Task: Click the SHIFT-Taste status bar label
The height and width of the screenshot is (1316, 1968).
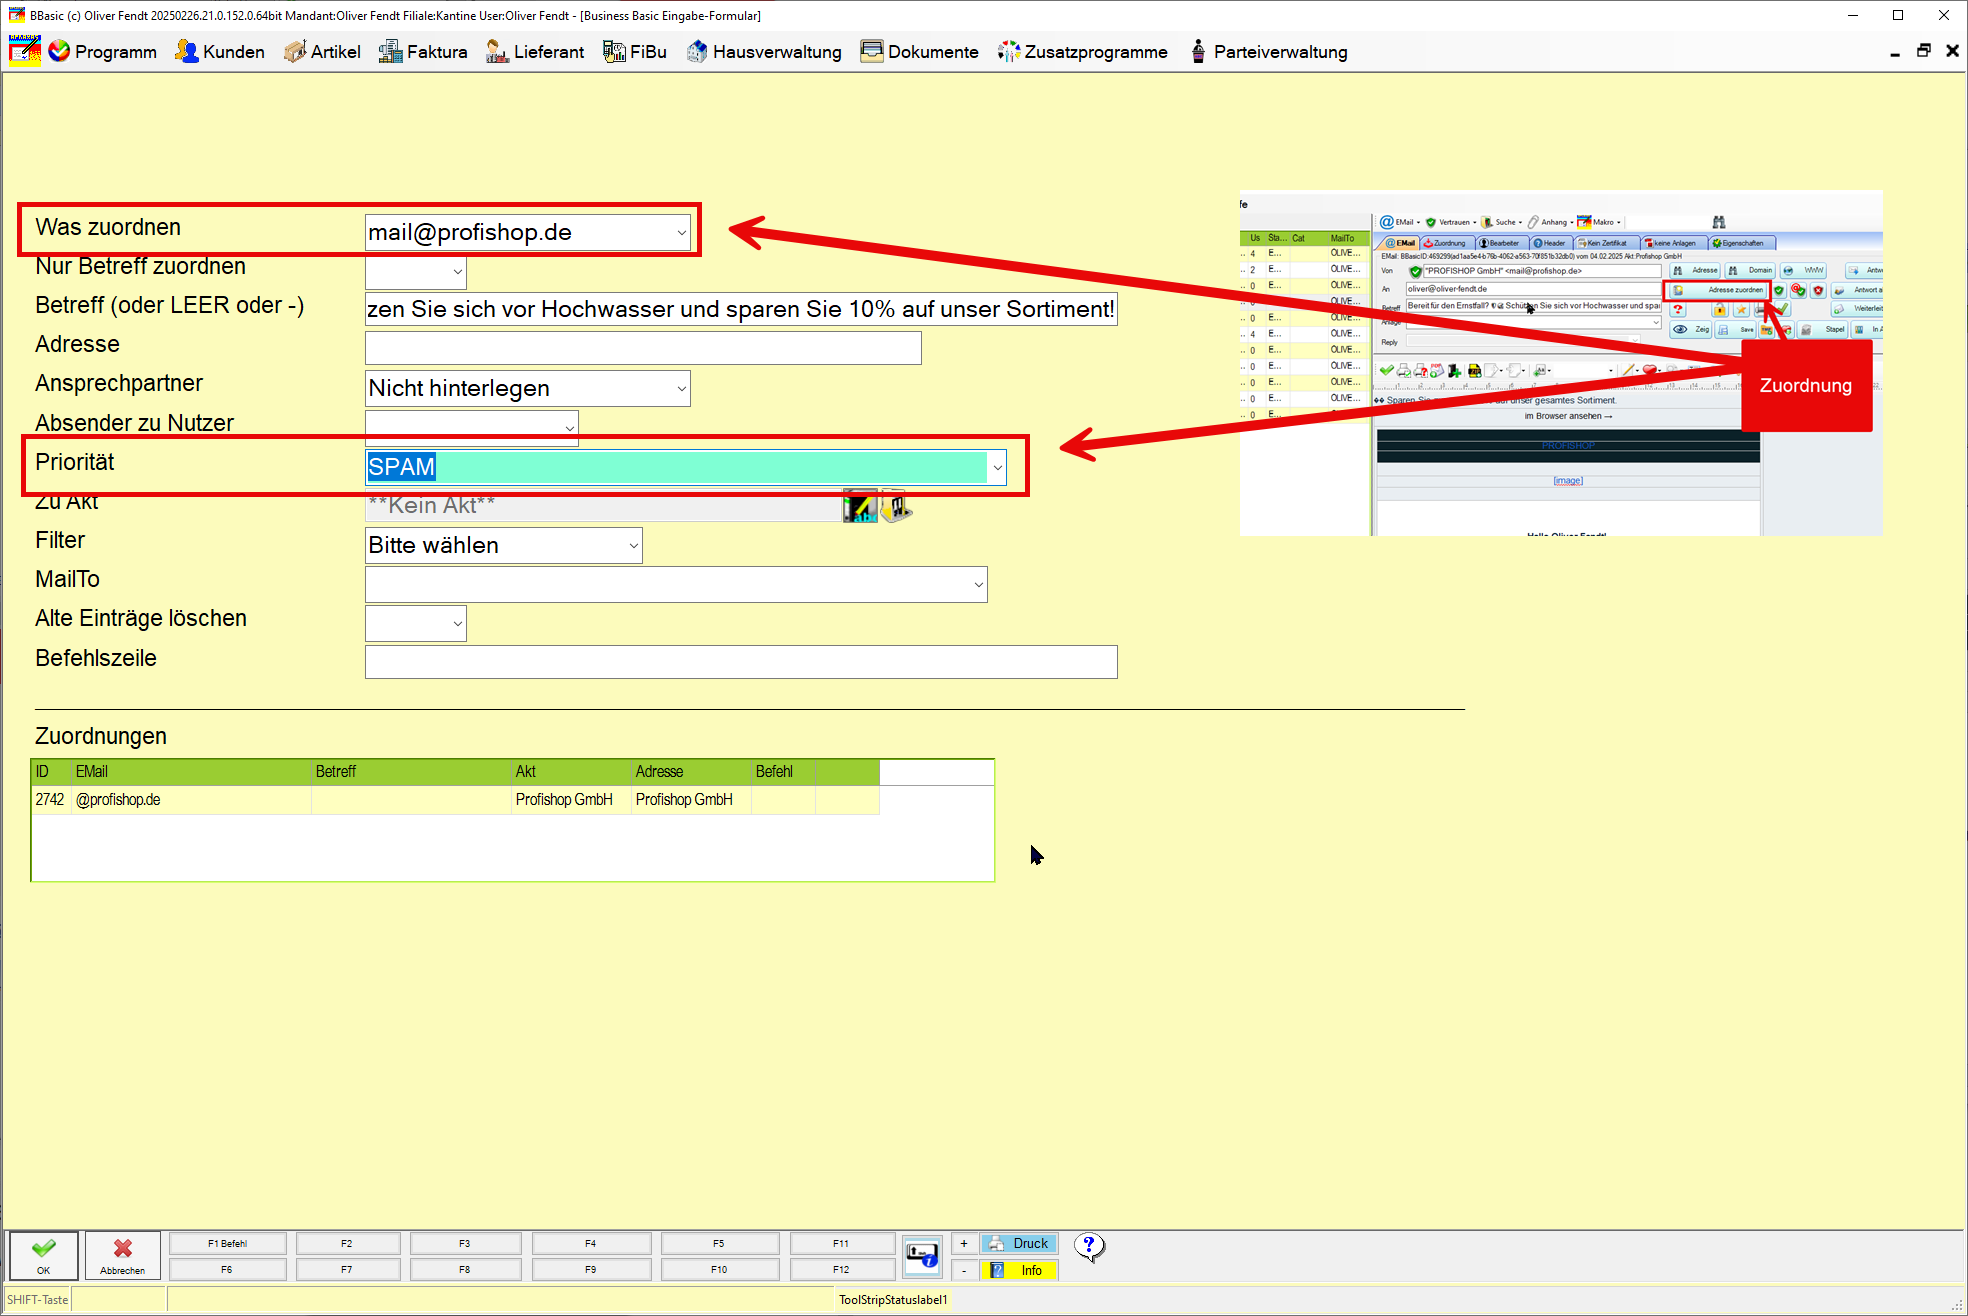Action: [x=38, y=1300]
